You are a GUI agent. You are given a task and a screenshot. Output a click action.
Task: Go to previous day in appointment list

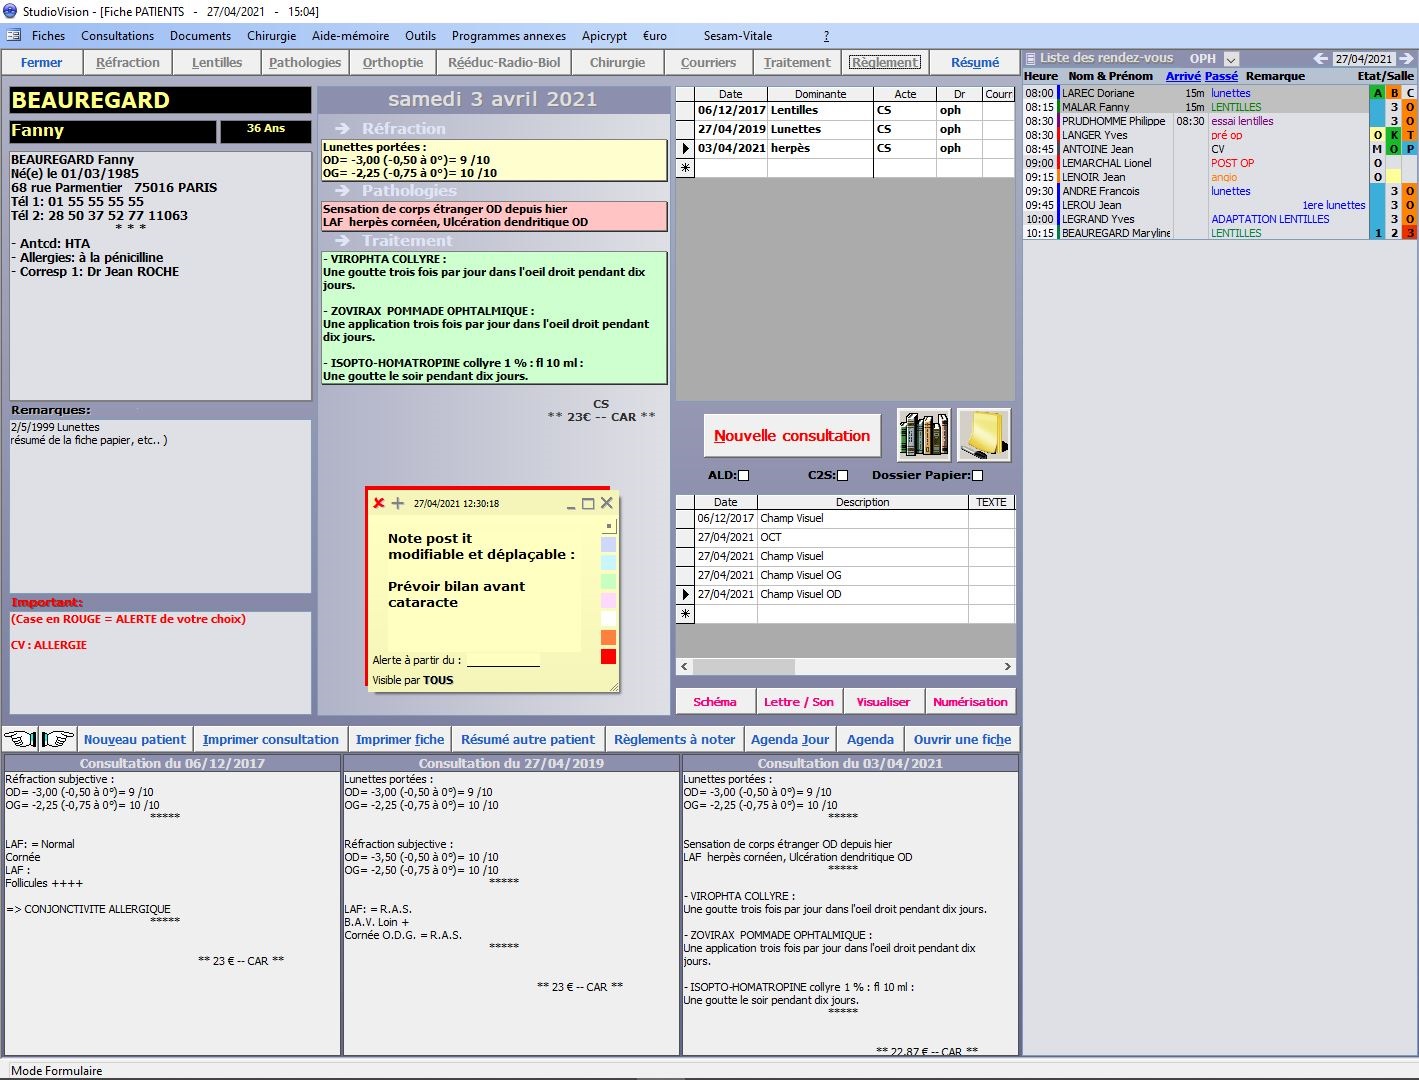tap(1320, 59)
